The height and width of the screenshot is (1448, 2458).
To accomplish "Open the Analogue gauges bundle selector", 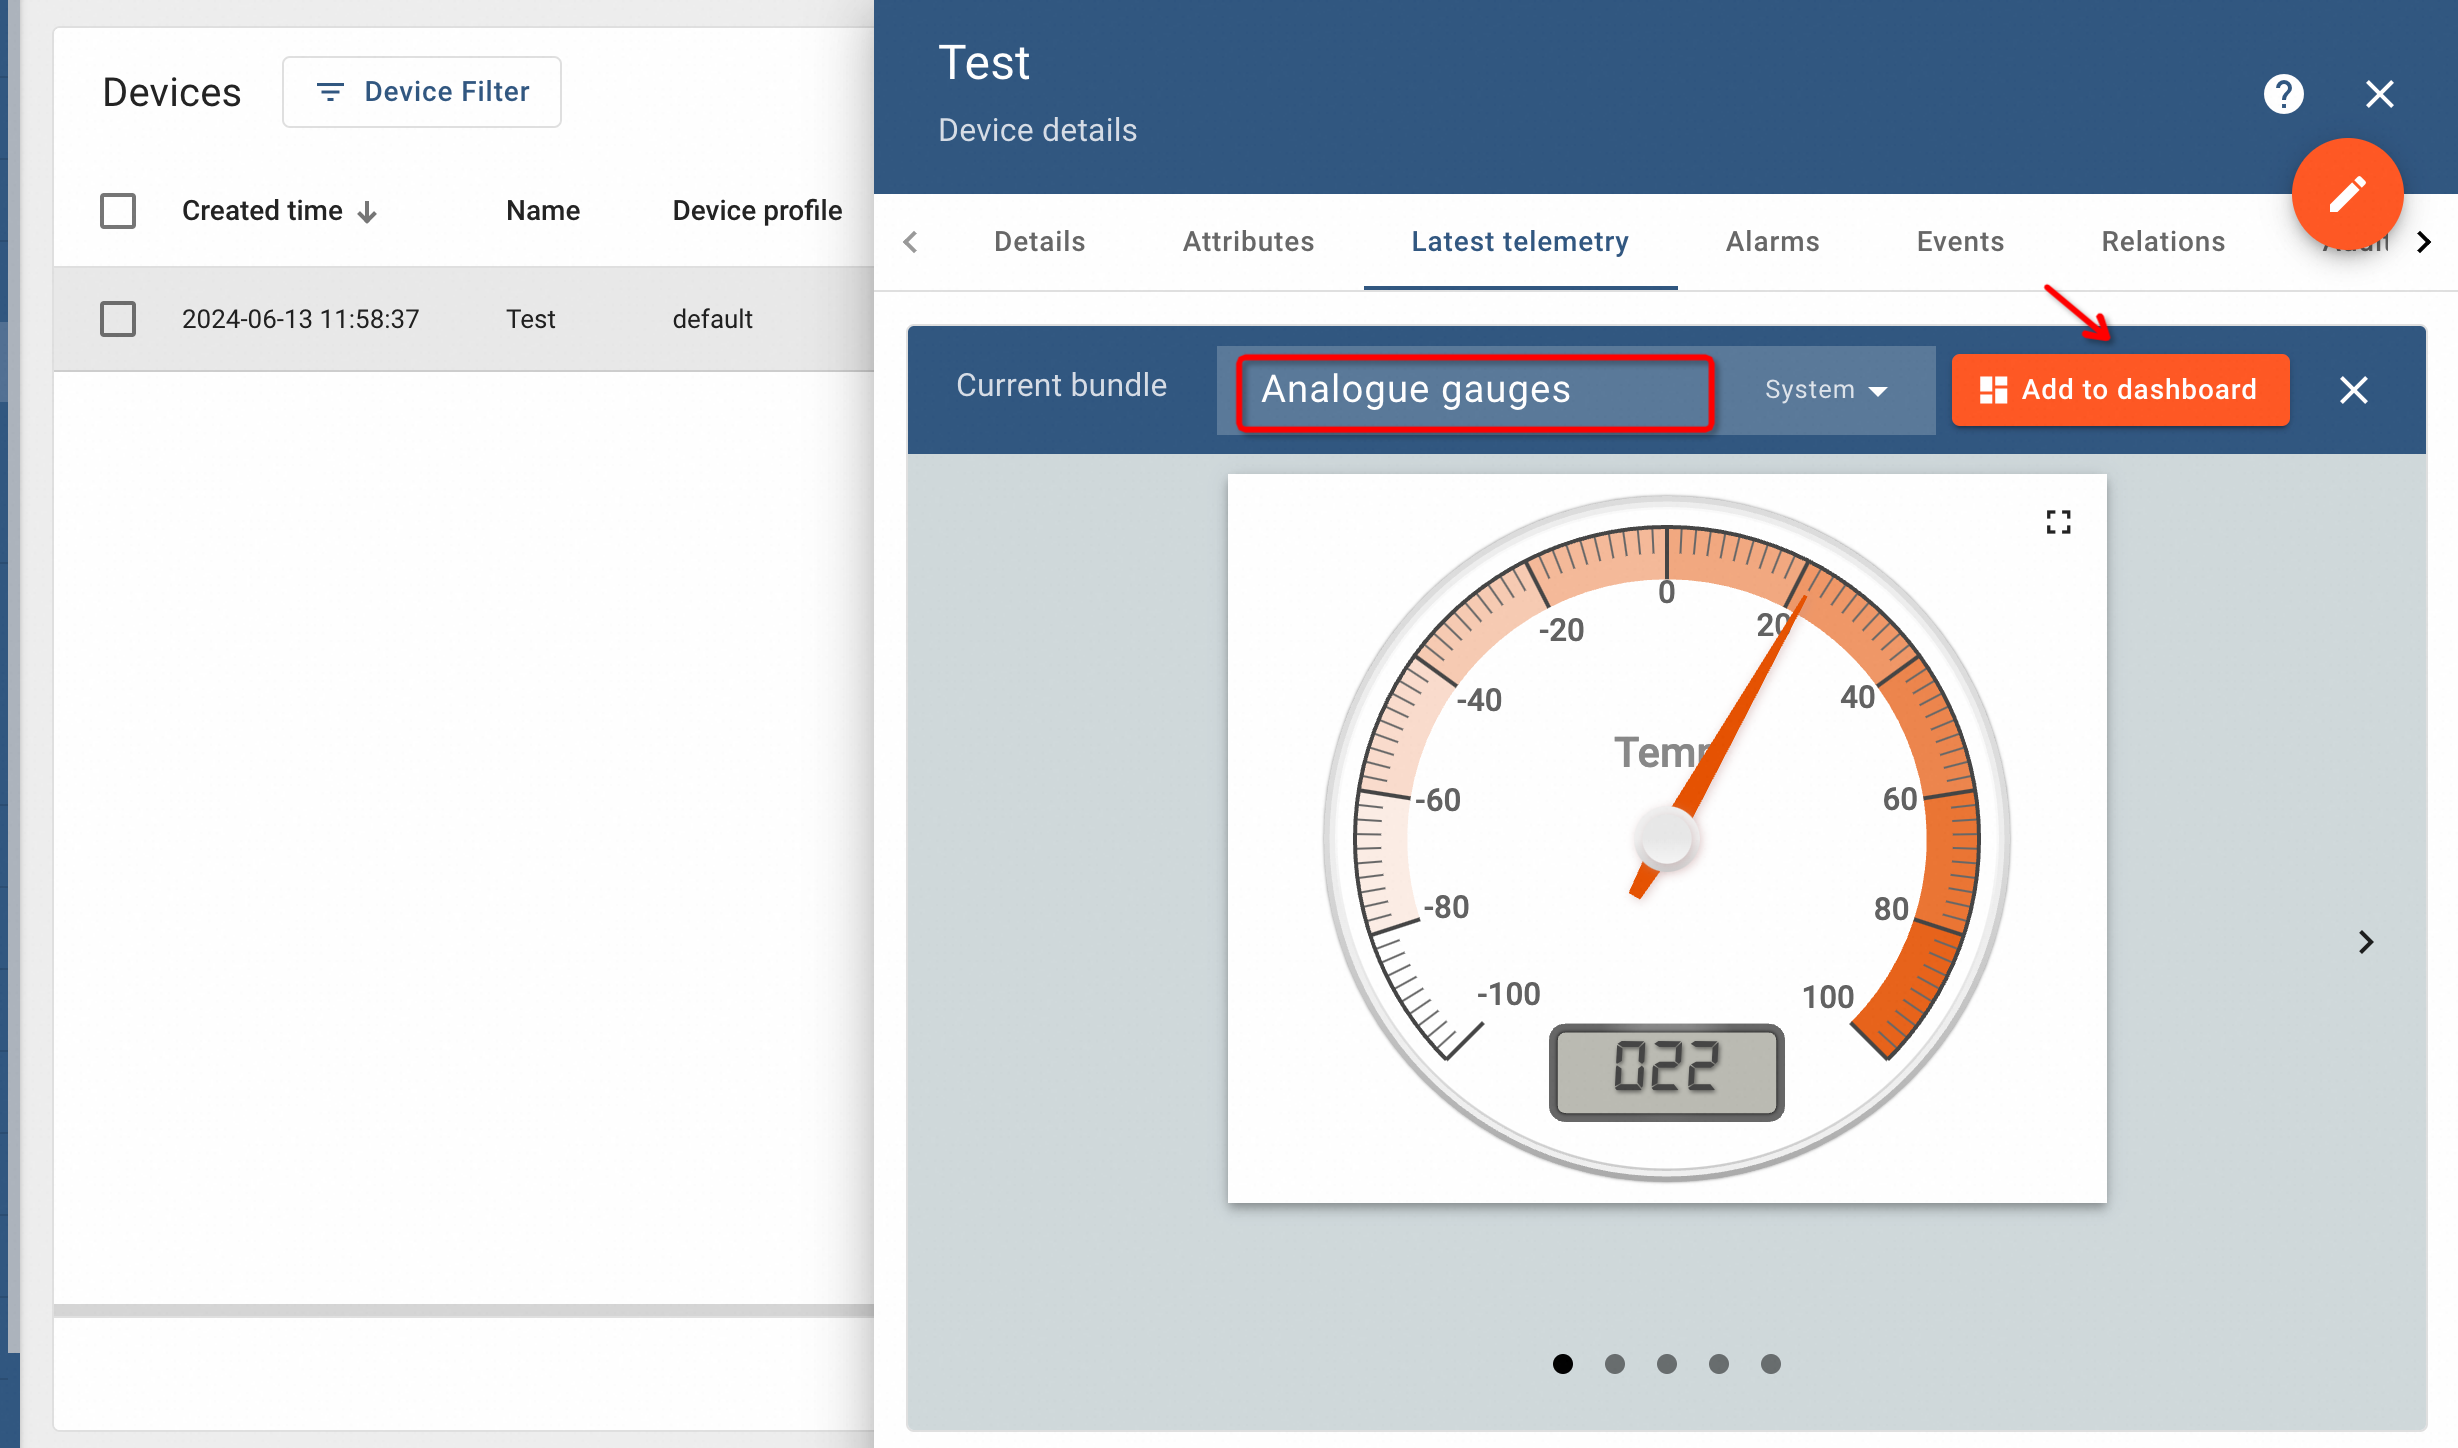I will click(x=1475, y=390).
